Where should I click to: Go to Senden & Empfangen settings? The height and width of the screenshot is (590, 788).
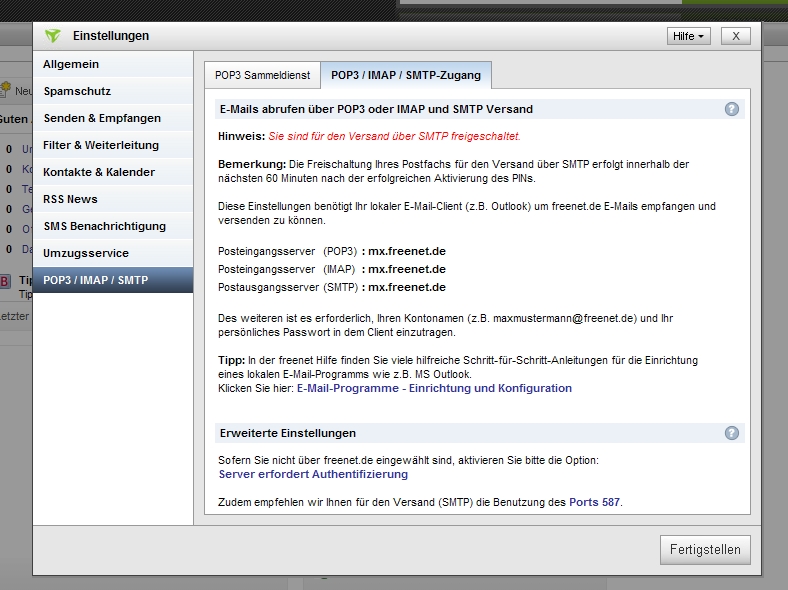point(113,118)
